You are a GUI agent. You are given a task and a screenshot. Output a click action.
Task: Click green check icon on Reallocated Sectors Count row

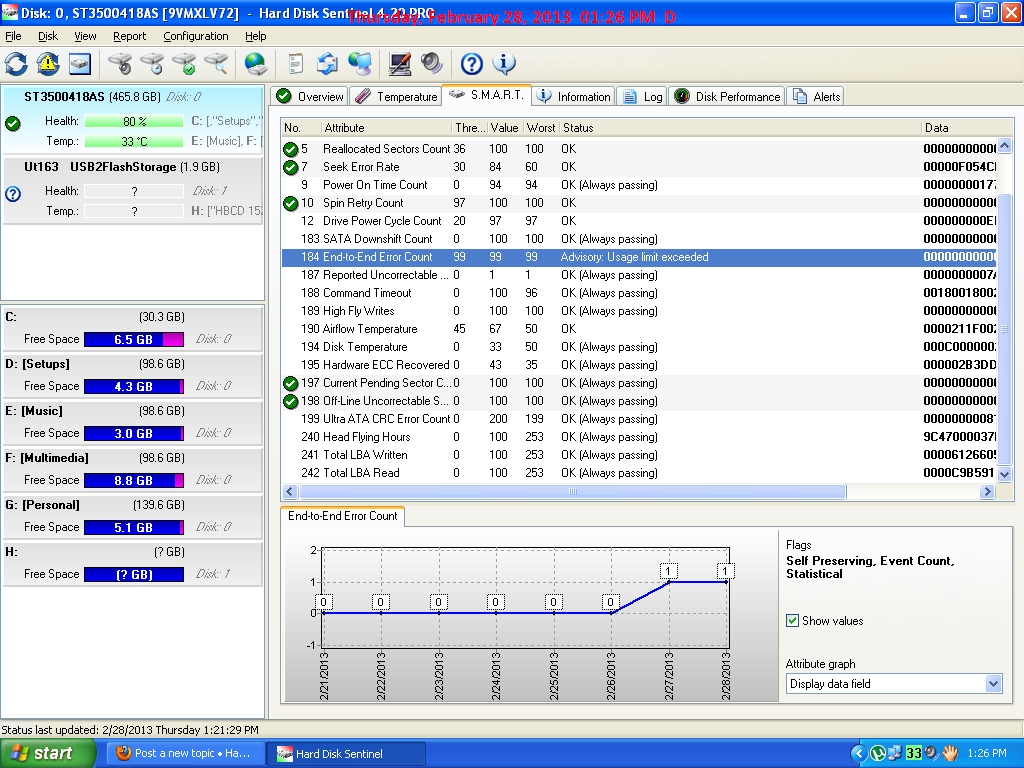point(291,150)
